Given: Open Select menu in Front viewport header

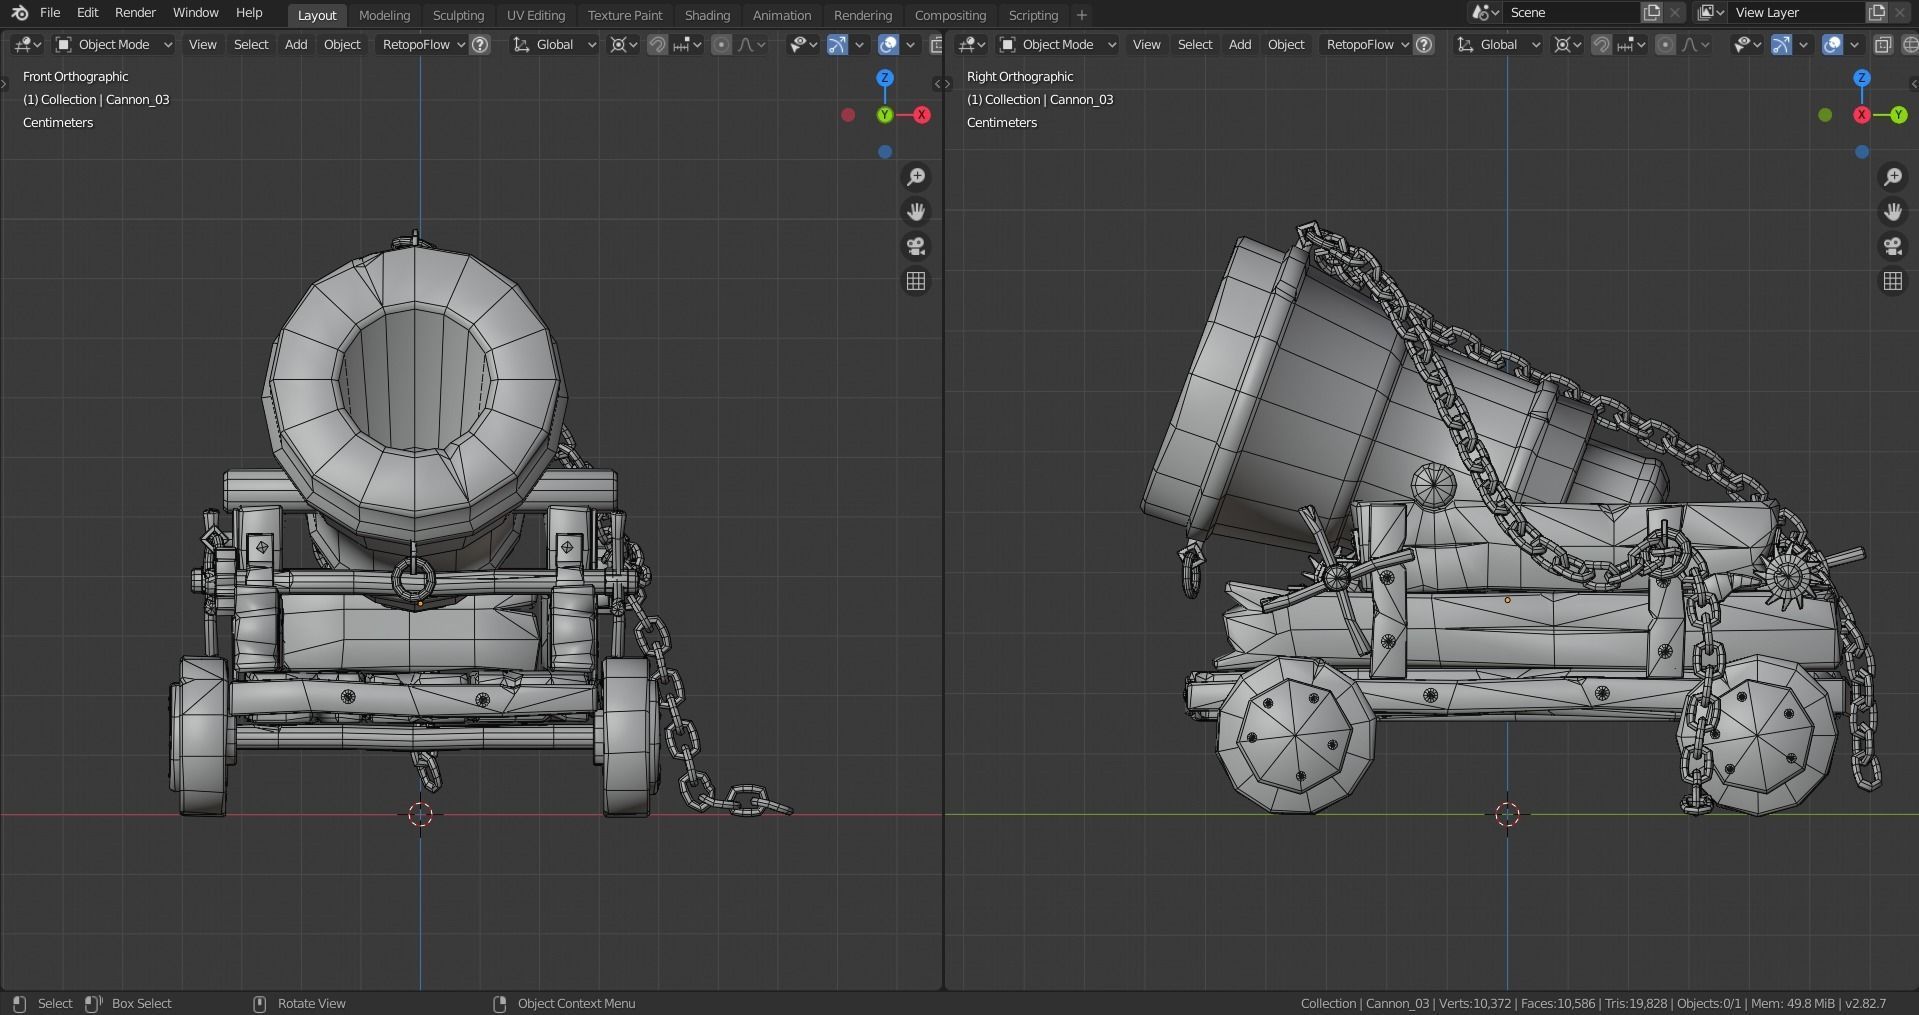Looking at the screenshot, I should coord(250,44).
